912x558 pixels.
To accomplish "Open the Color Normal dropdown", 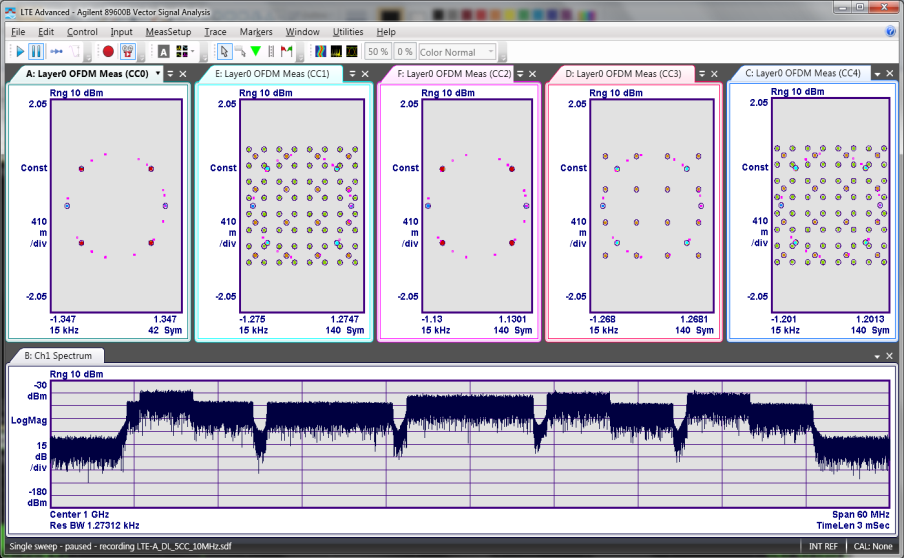I will point(457,51).
